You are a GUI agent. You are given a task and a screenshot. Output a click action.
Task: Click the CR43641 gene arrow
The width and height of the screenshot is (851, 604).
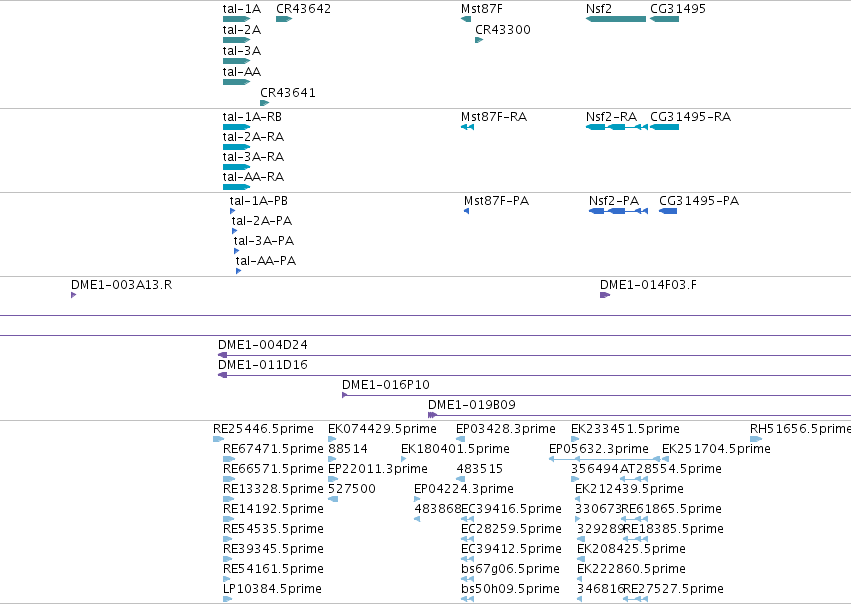pos(264,103)
